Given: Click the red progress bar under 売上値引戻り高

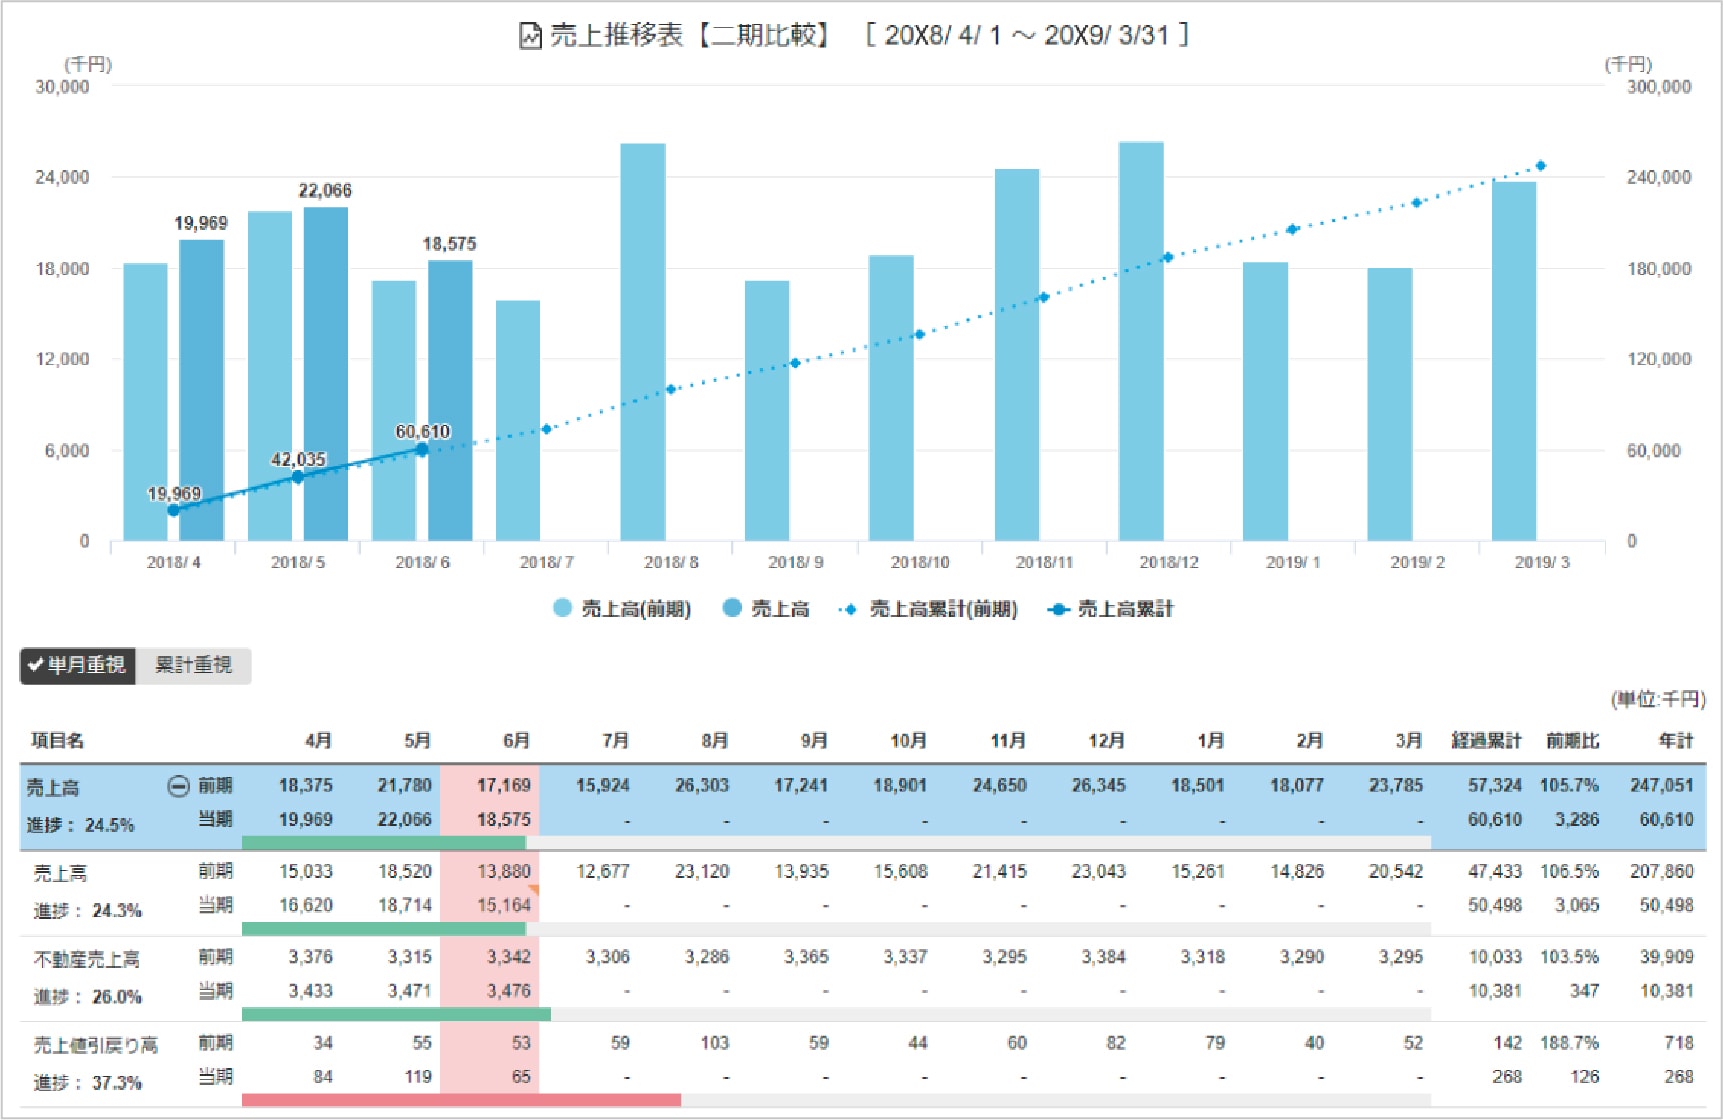Looking at the screenshot, I should (461, 1100).
